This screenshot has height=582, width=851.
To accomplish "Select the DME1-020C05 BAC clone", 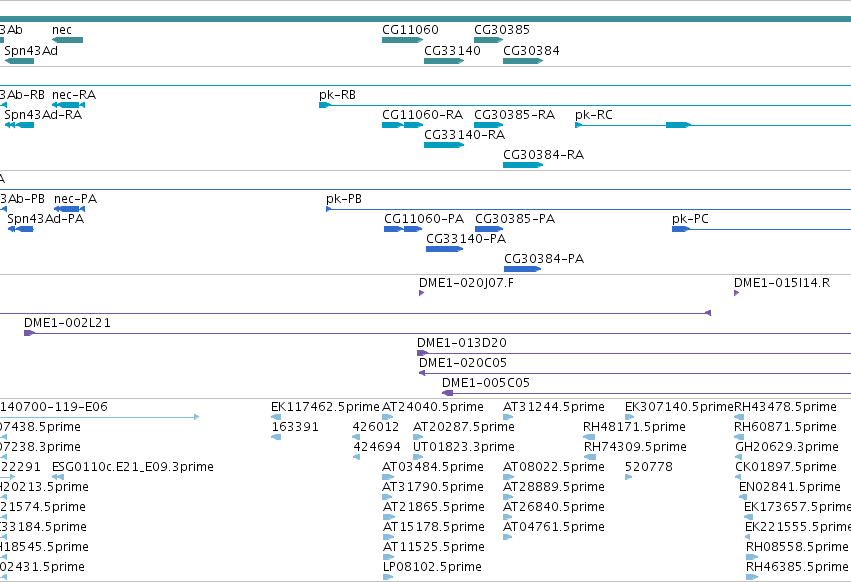I will [635, 373].
